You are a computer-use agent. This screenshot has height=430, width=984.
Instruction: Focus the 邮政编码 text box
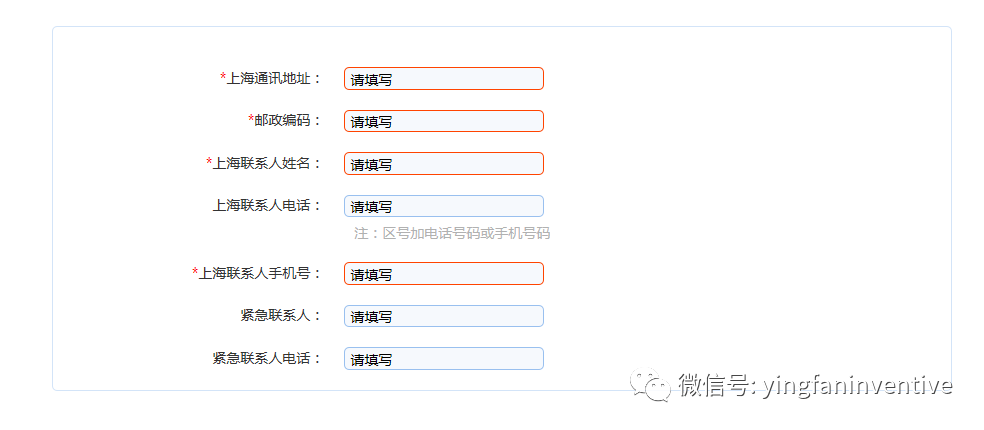[443, 121]
